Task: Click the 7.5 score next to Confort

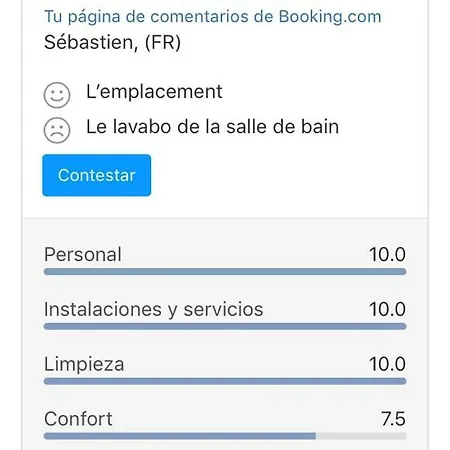Action: 393,419
